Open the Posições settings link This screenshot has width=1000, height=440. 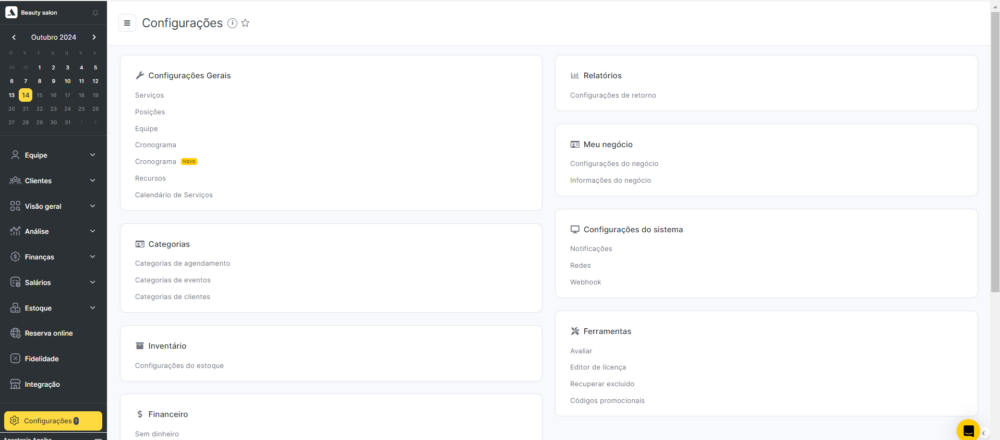(150, 112)
